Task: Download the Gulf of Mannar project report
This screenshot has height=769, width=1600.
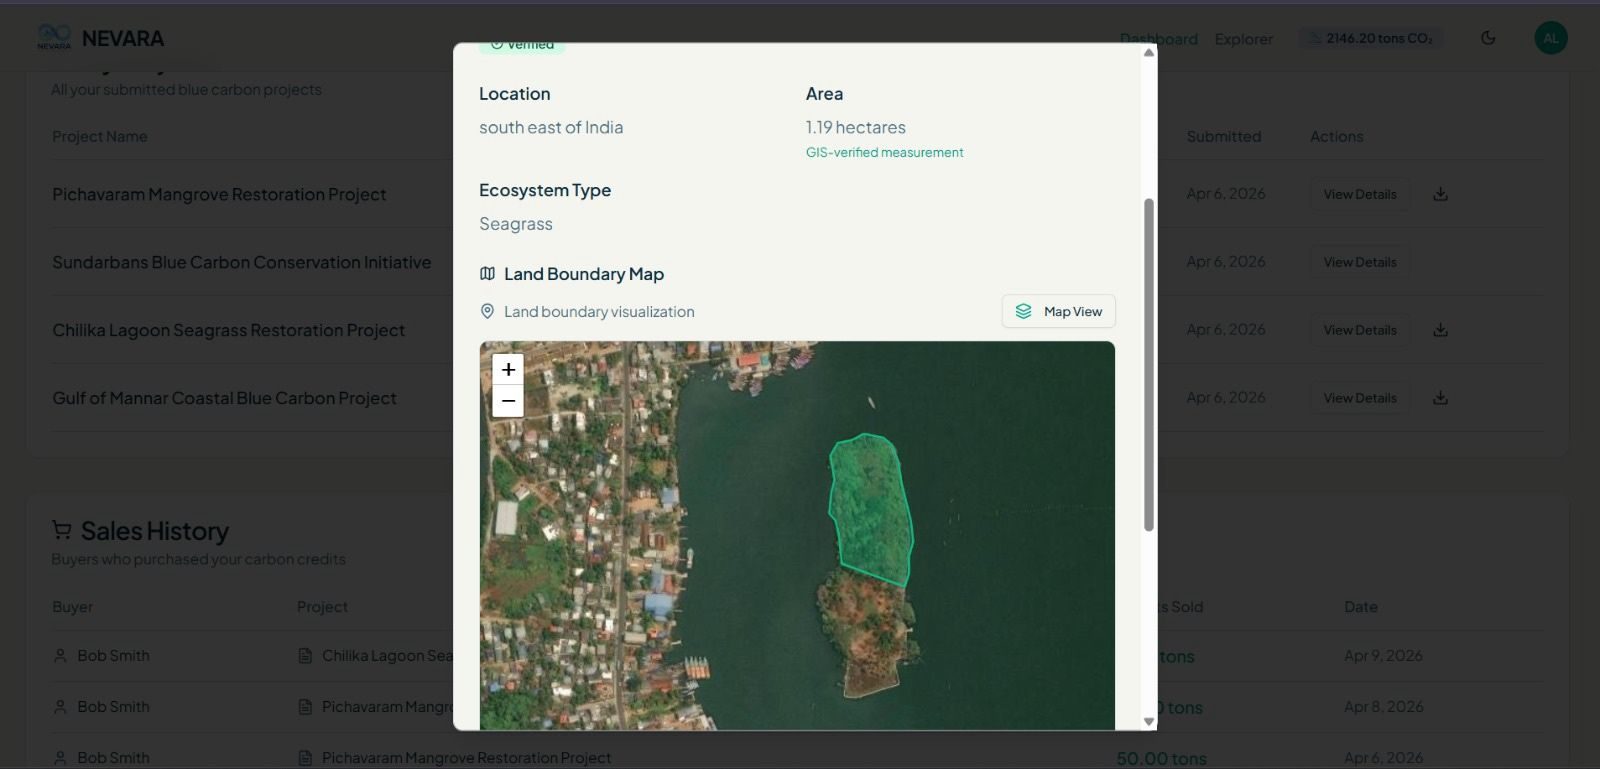Action: point(1440,398)
